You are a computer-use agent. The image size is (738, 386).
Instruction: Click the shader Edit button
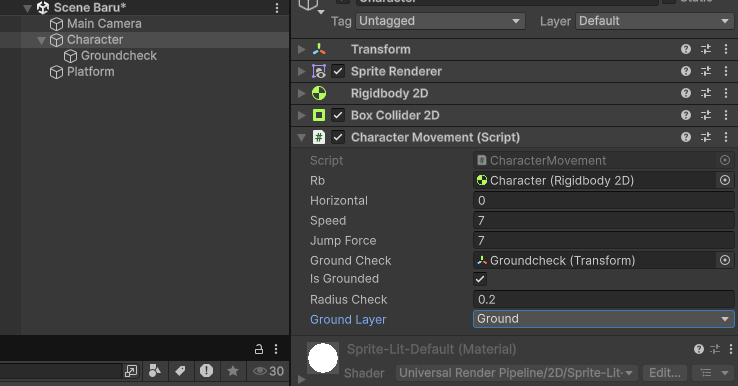tap(665, 373)
